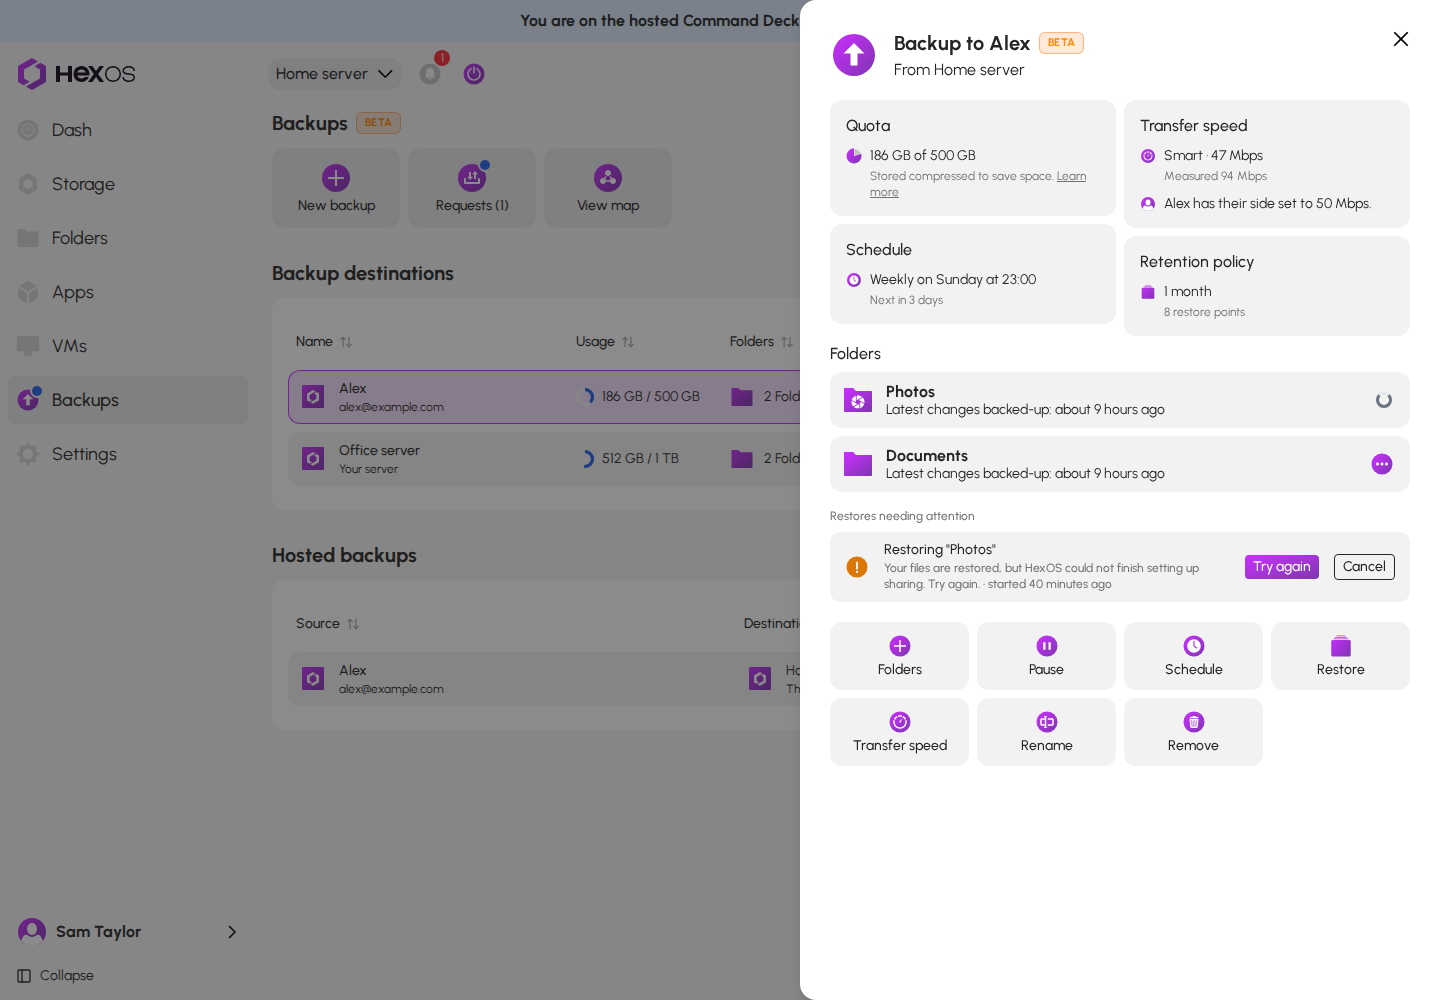Collapse the sidebar using Collapse
Screen dimensions: 1440x1000
[x=56, y=976]
